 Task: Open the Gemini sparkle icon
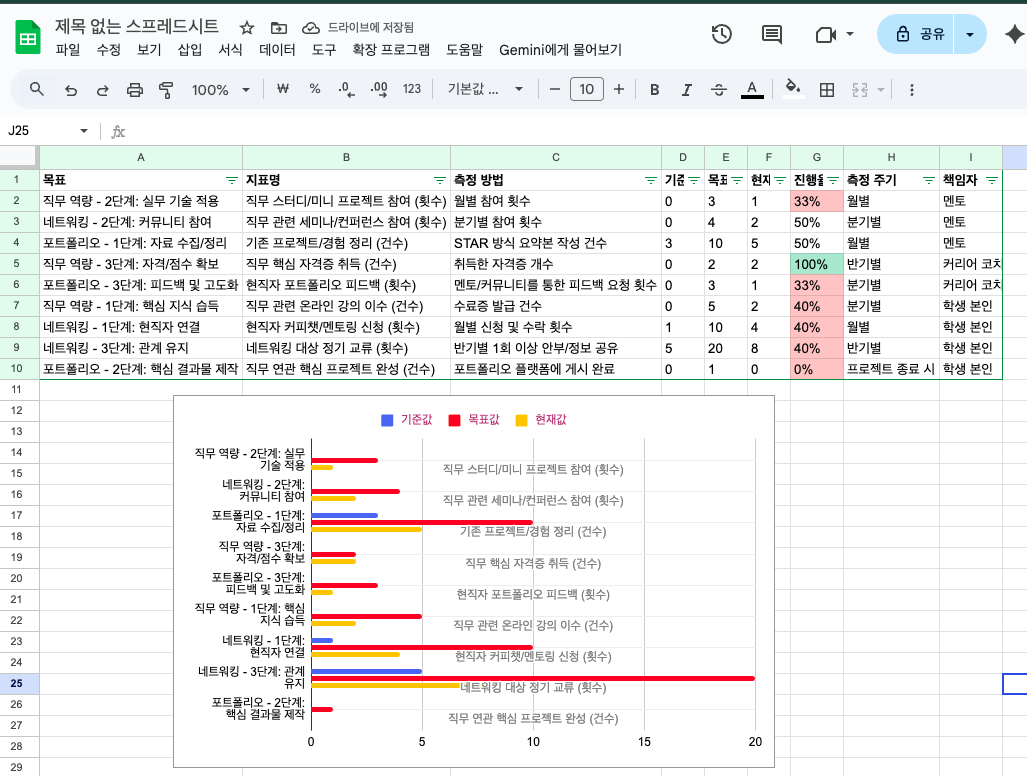pyautogui.click(x=1013, y=34)
